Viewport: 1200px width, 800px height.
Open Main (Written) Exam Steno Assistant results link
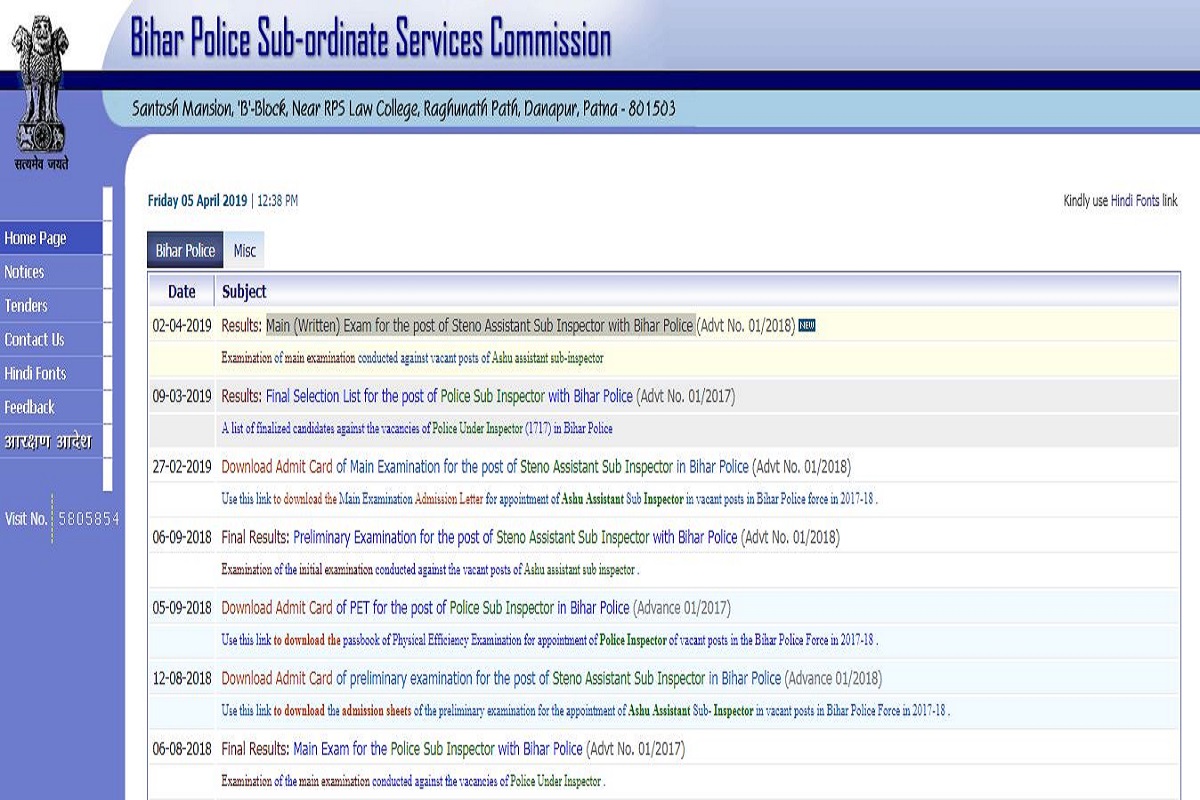click(479, 326)
